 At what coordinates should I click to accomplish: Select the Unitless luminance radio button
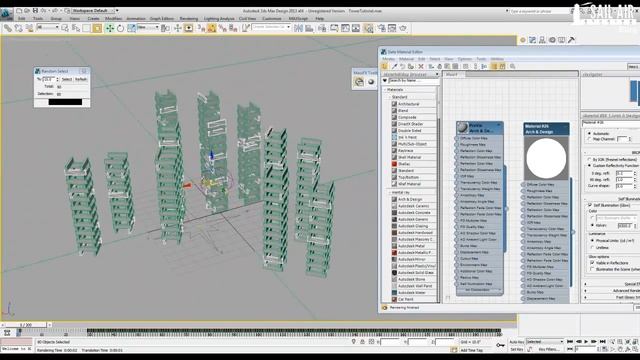593,247
